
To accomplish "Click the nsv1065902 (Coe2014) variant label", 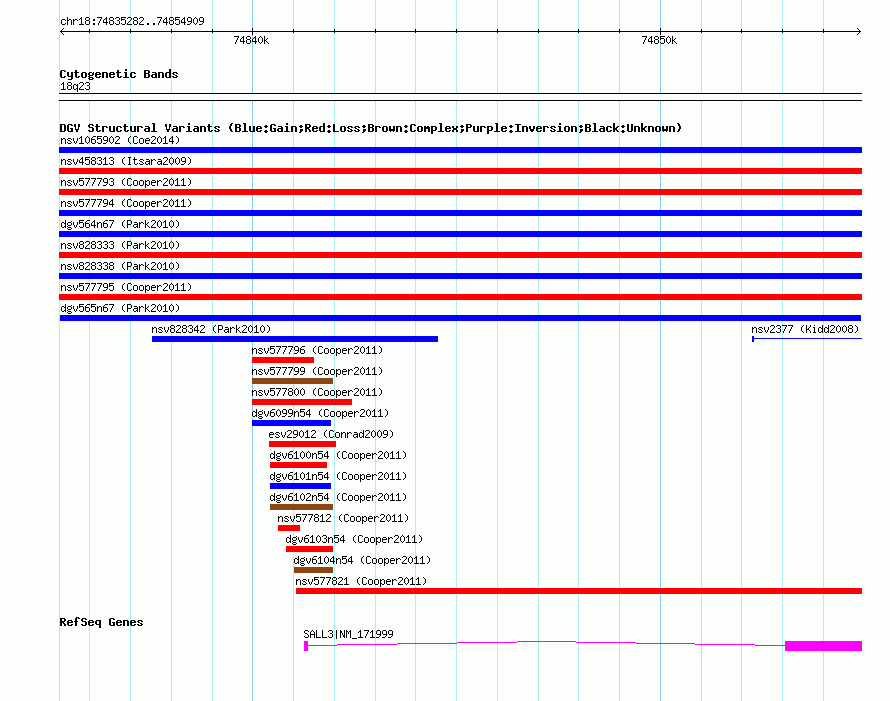I will pos(120,140).
